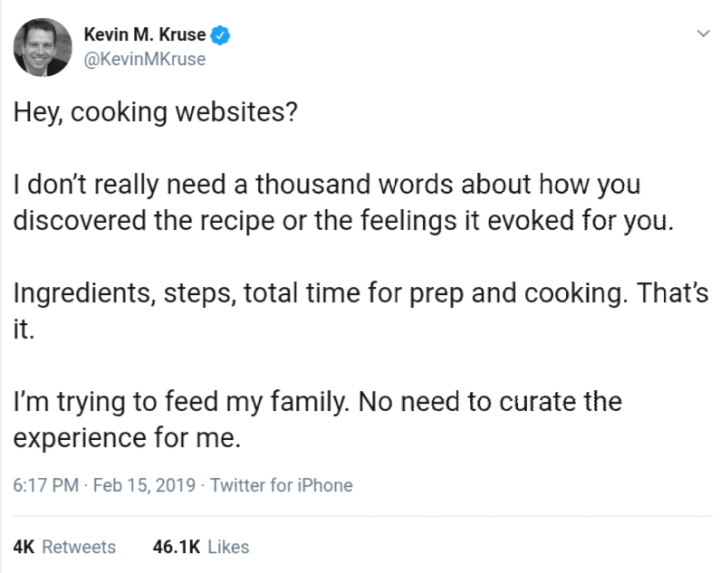Click the line starting "Ingredients, steps"
Viewport: 720px width, 573px height.
361,294
